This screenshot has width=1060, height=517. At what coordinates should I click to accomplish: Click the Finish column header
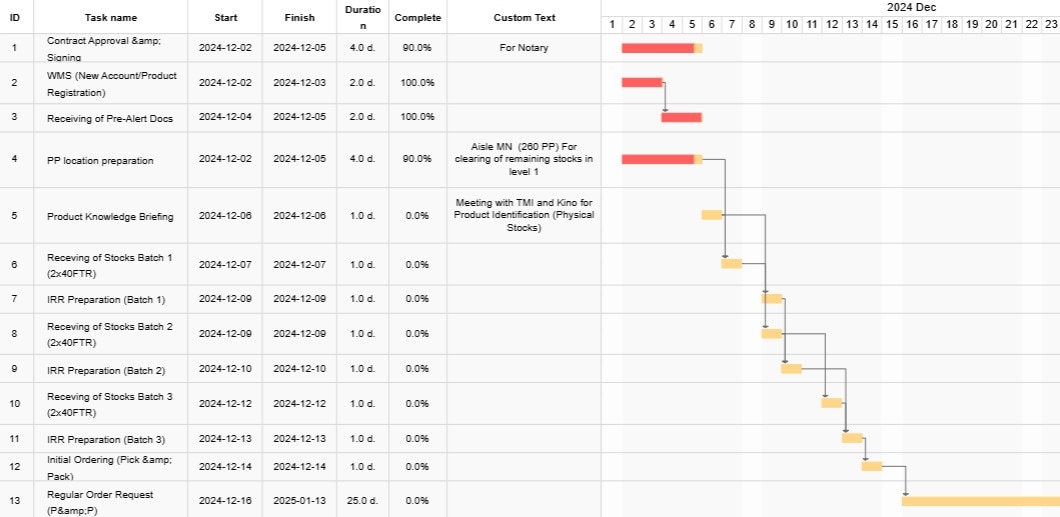(299, 18)
